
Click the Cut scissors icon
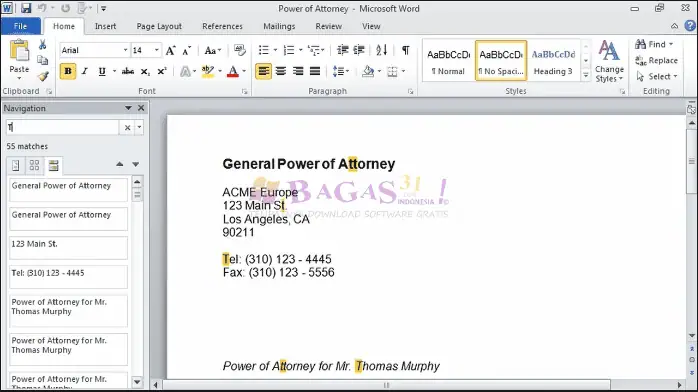pyautogui.click(x=42, y=44)
